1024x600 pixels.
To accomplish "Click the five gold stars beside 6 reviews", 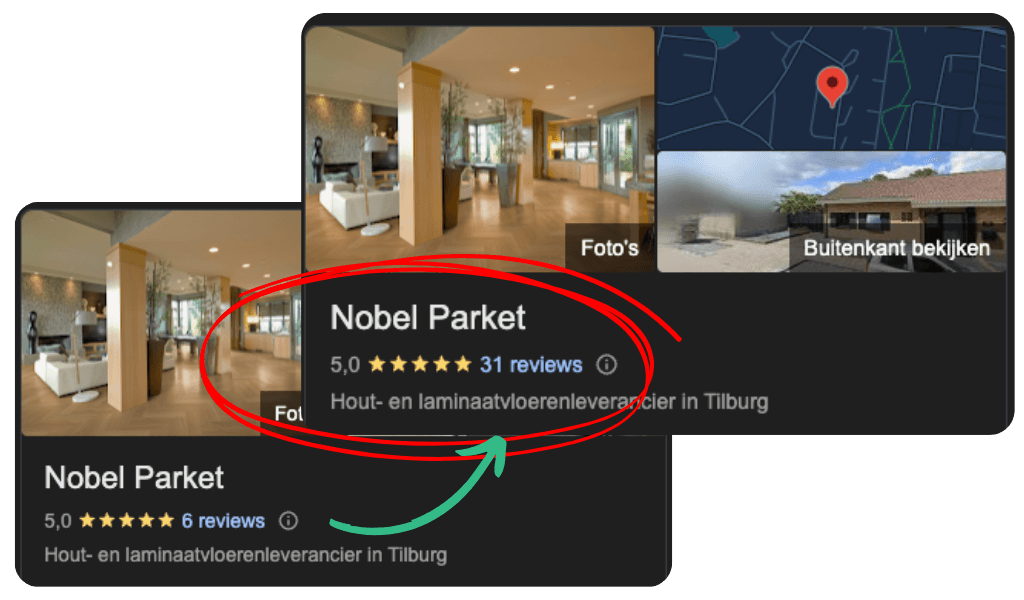I will pos(127,520).
